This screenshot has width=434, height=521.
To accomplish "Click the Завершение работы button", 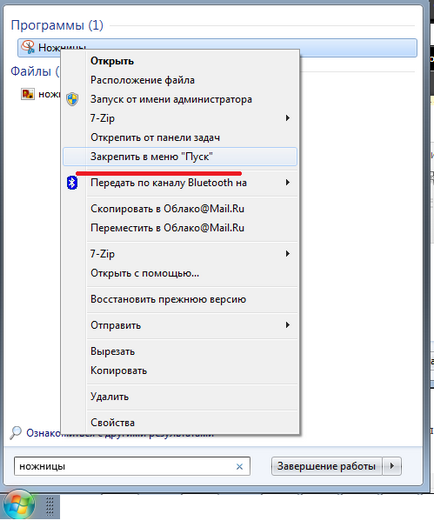I will 326,466.
